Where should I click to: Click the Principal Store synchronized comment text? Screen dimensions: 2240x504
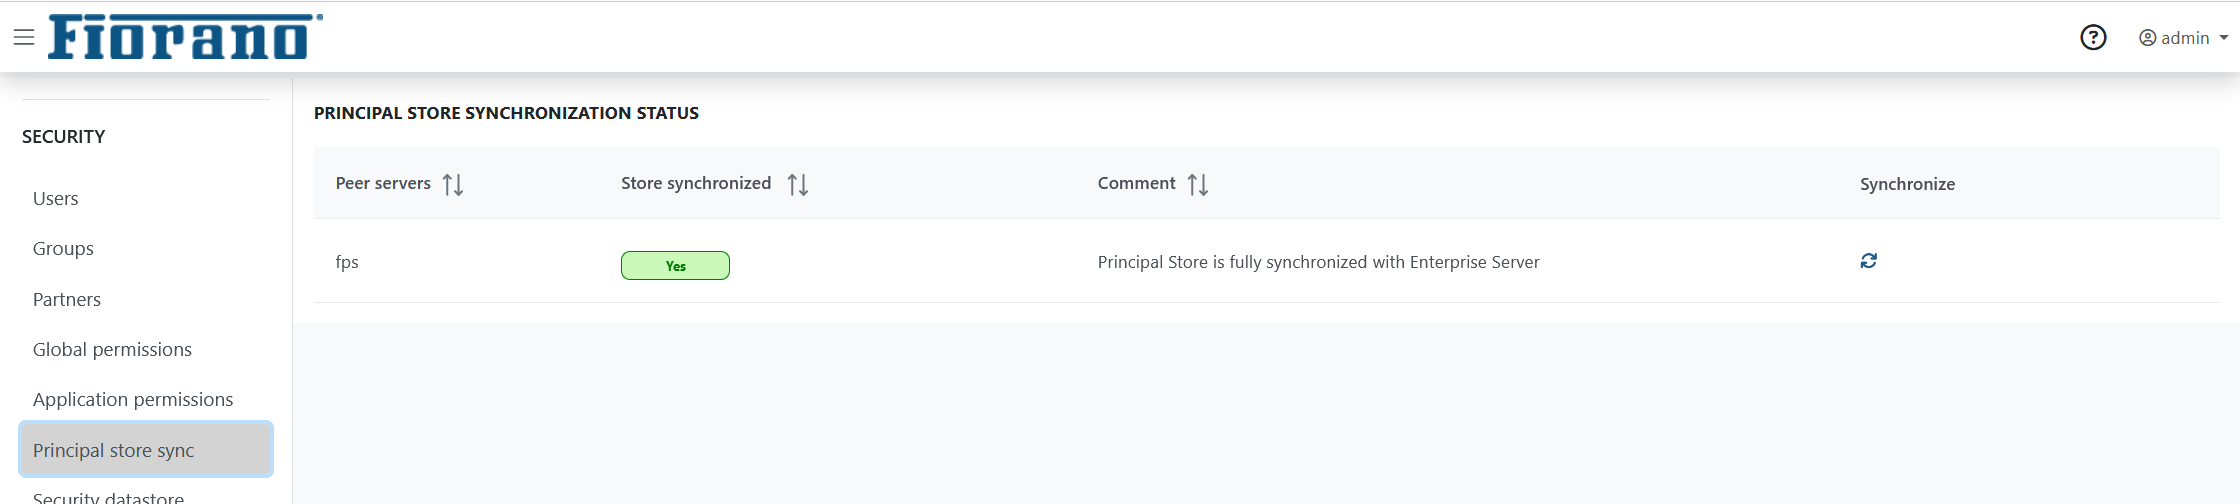(x=1318, y=262)
